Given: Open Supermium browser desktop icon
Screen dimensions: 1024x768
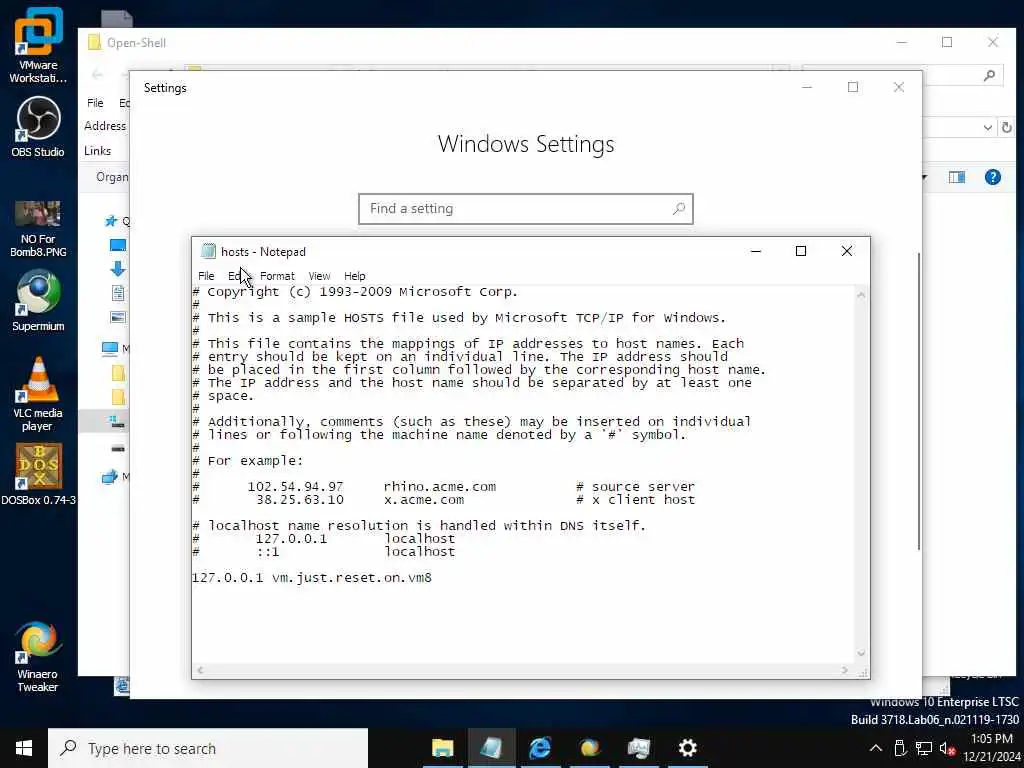Looking at the screenshot, I should coord(38,301).
